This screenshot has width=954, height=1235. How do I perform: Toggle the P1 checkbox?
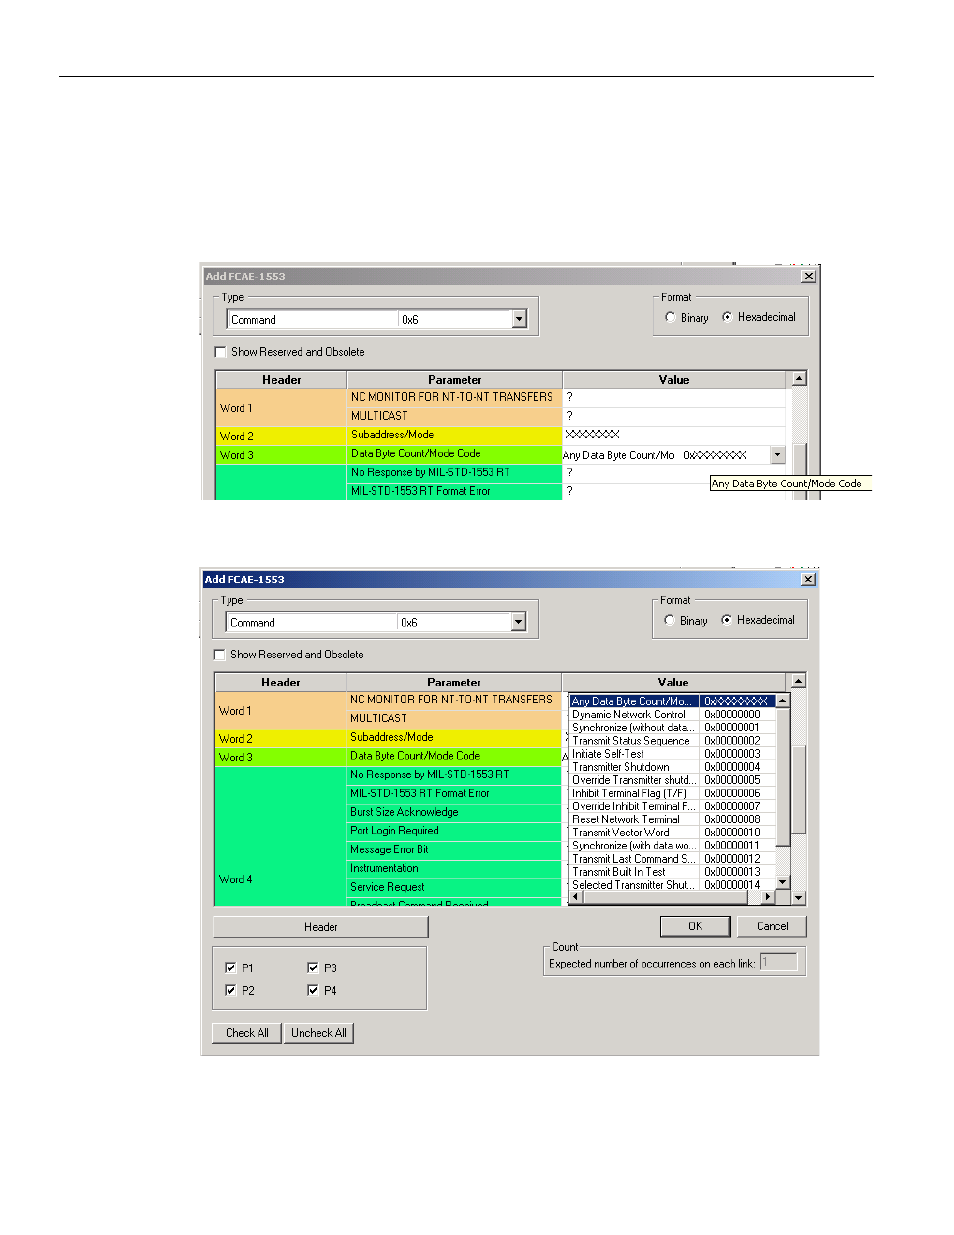click(x=231, y=968)
